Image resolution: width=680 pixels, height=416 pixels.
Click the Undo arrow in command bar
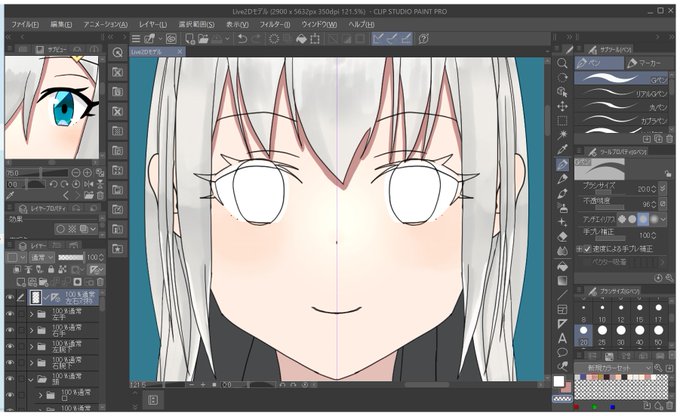[x=242, y=39]
